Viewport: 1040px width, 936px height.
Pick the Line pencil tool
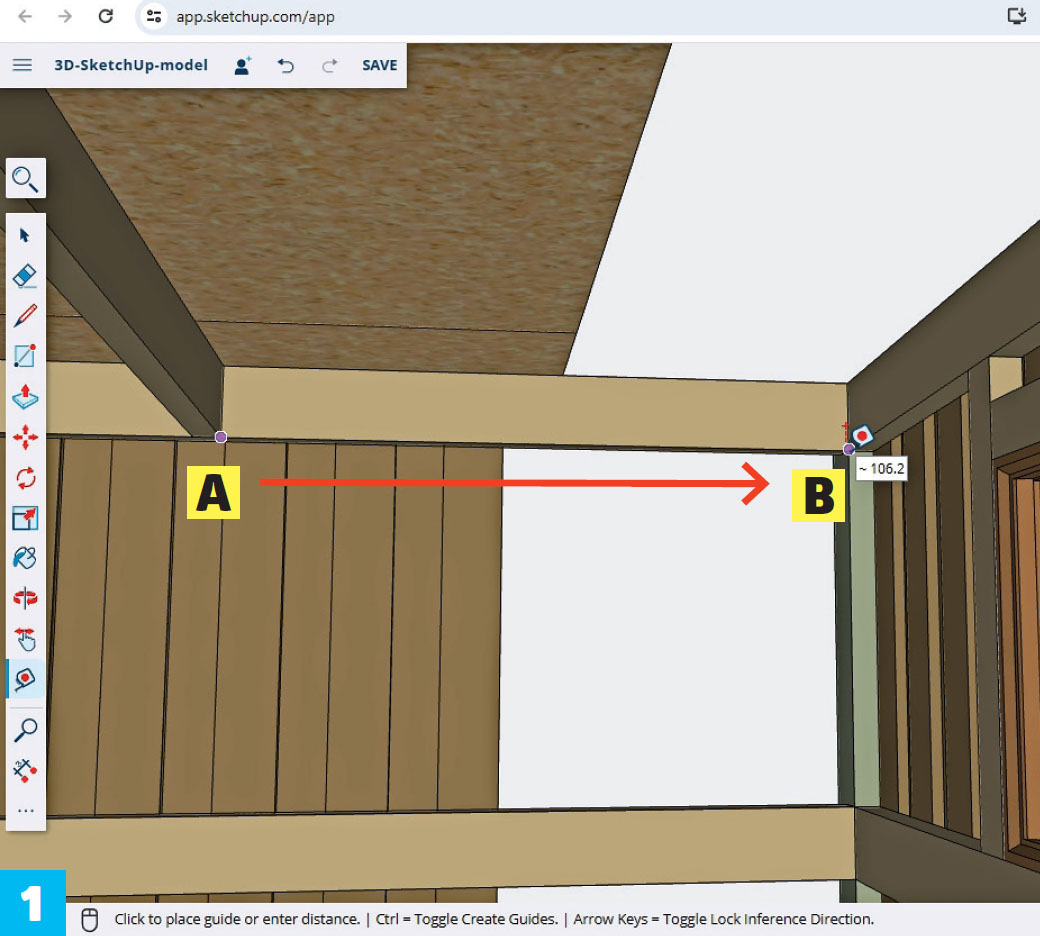pos(25,316)
